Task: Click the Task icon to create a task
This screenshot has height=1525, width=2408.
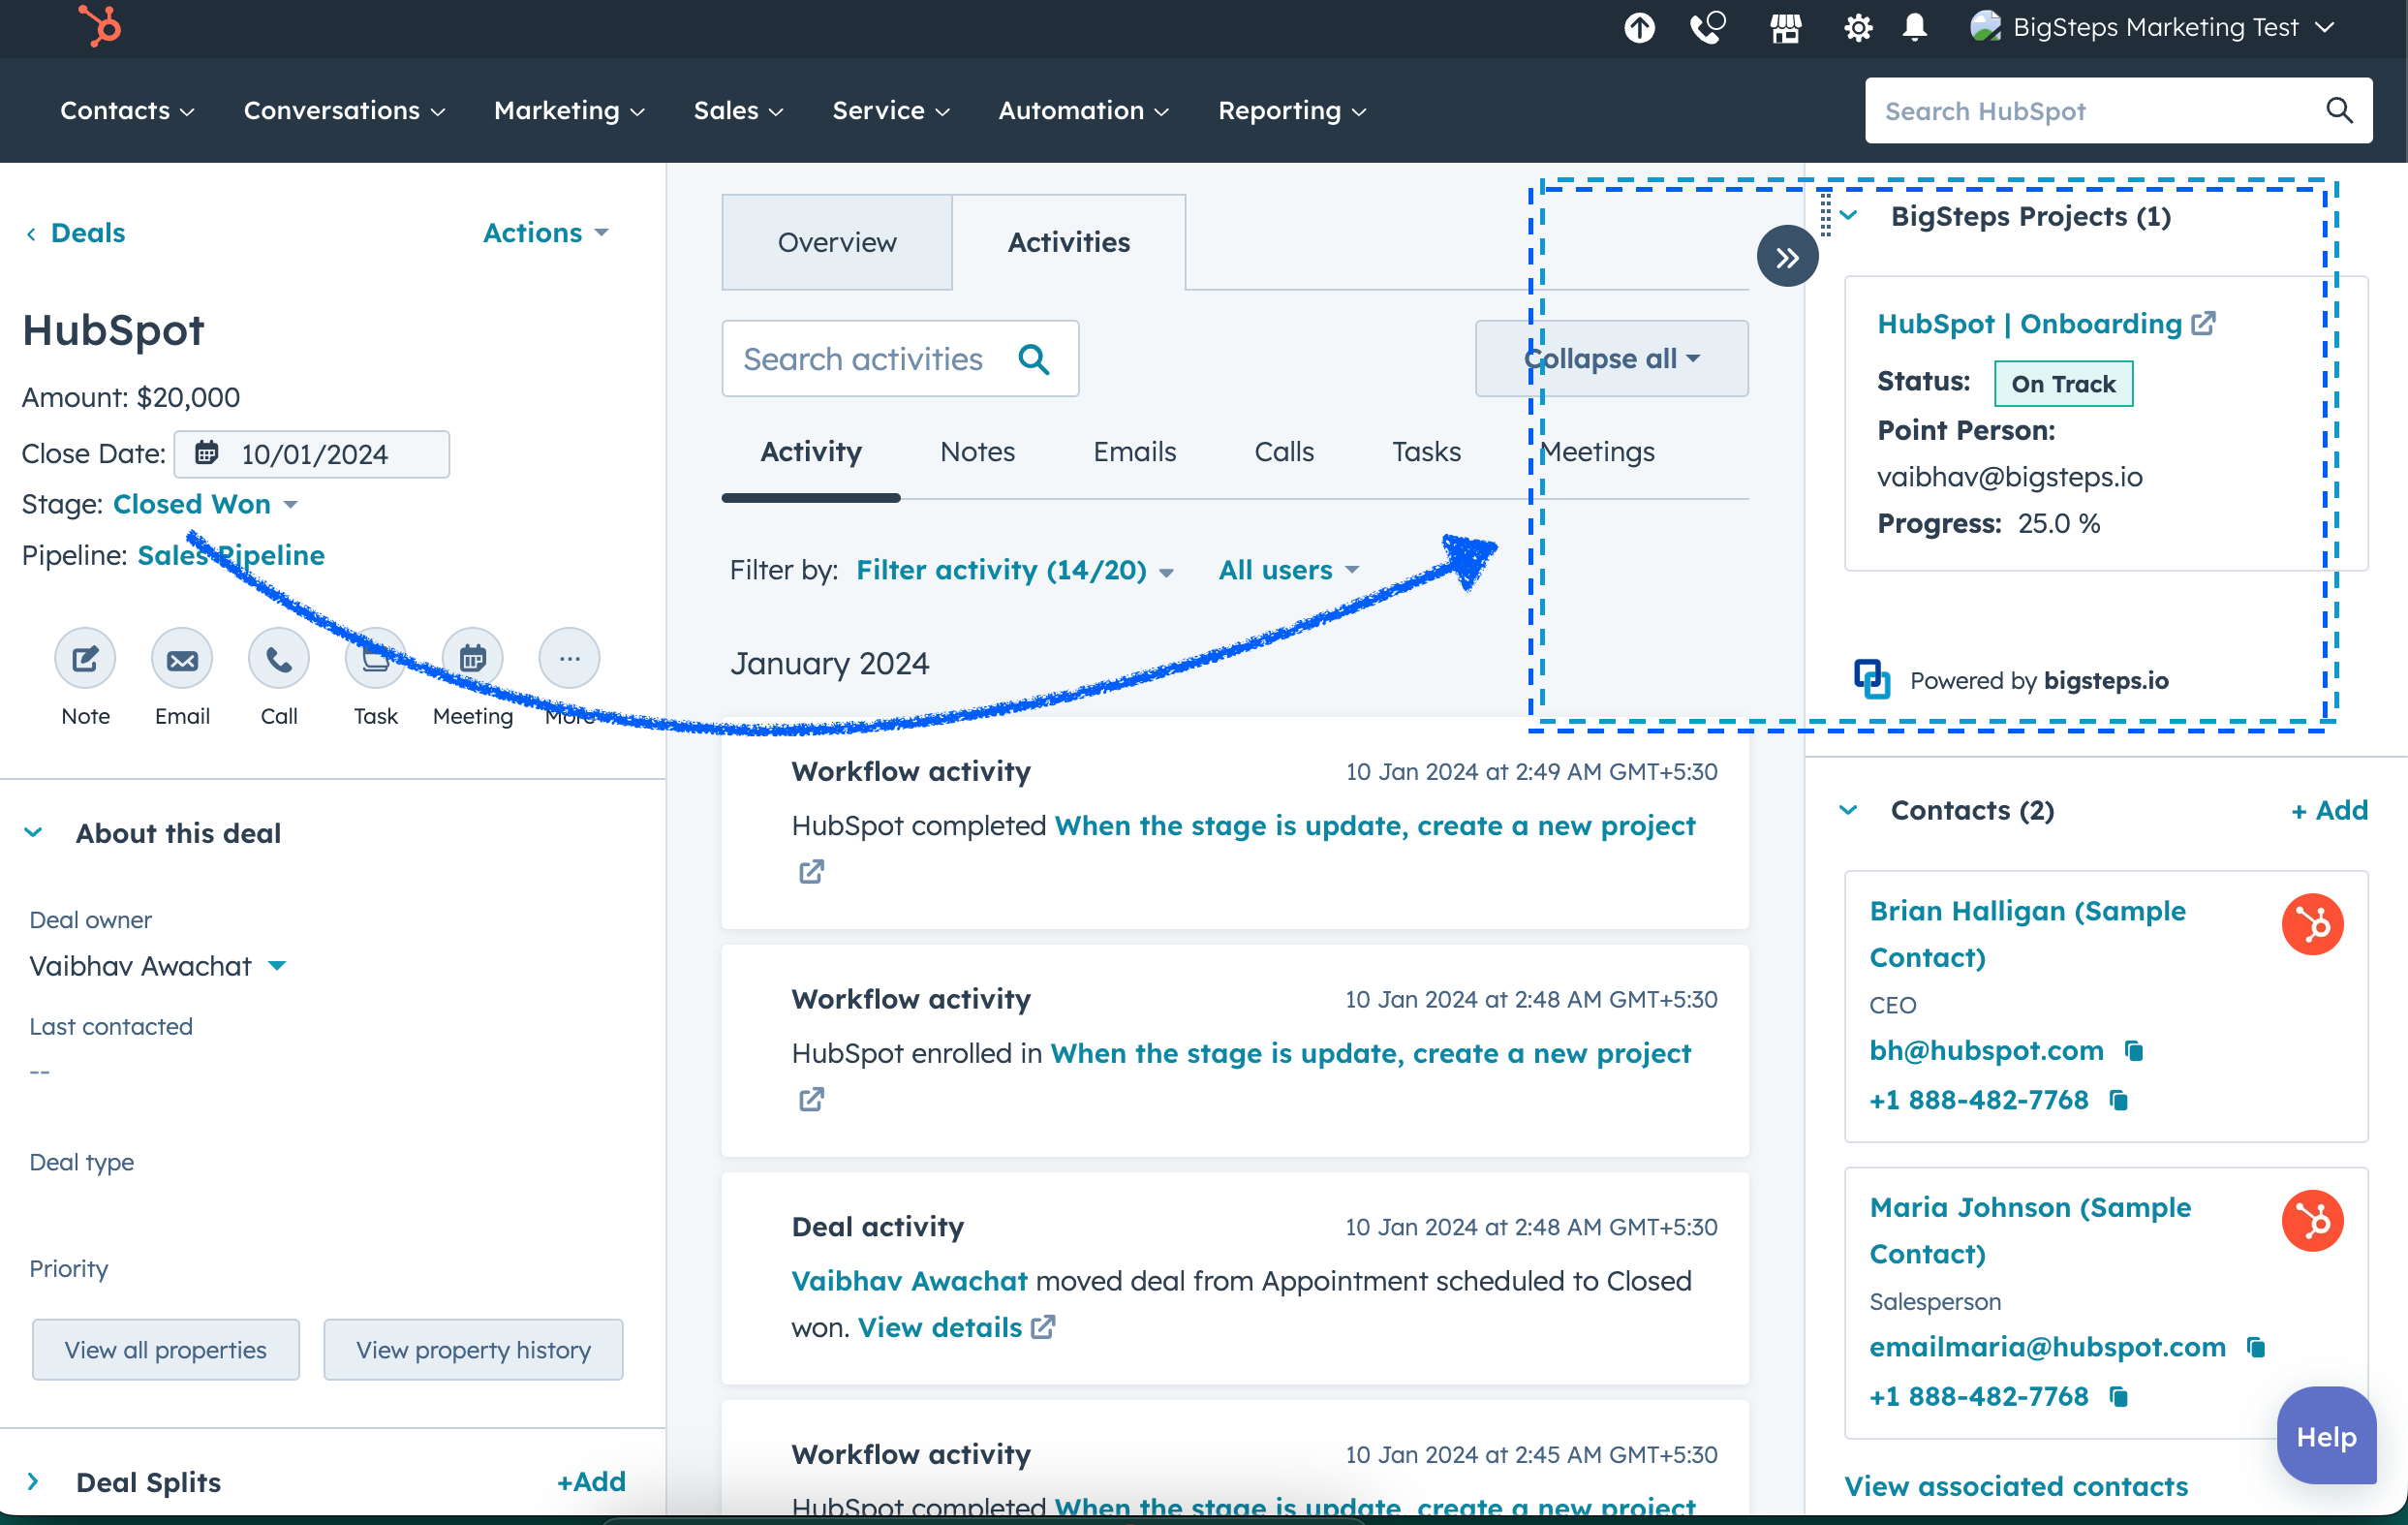Action: click(x=374, y=658)
